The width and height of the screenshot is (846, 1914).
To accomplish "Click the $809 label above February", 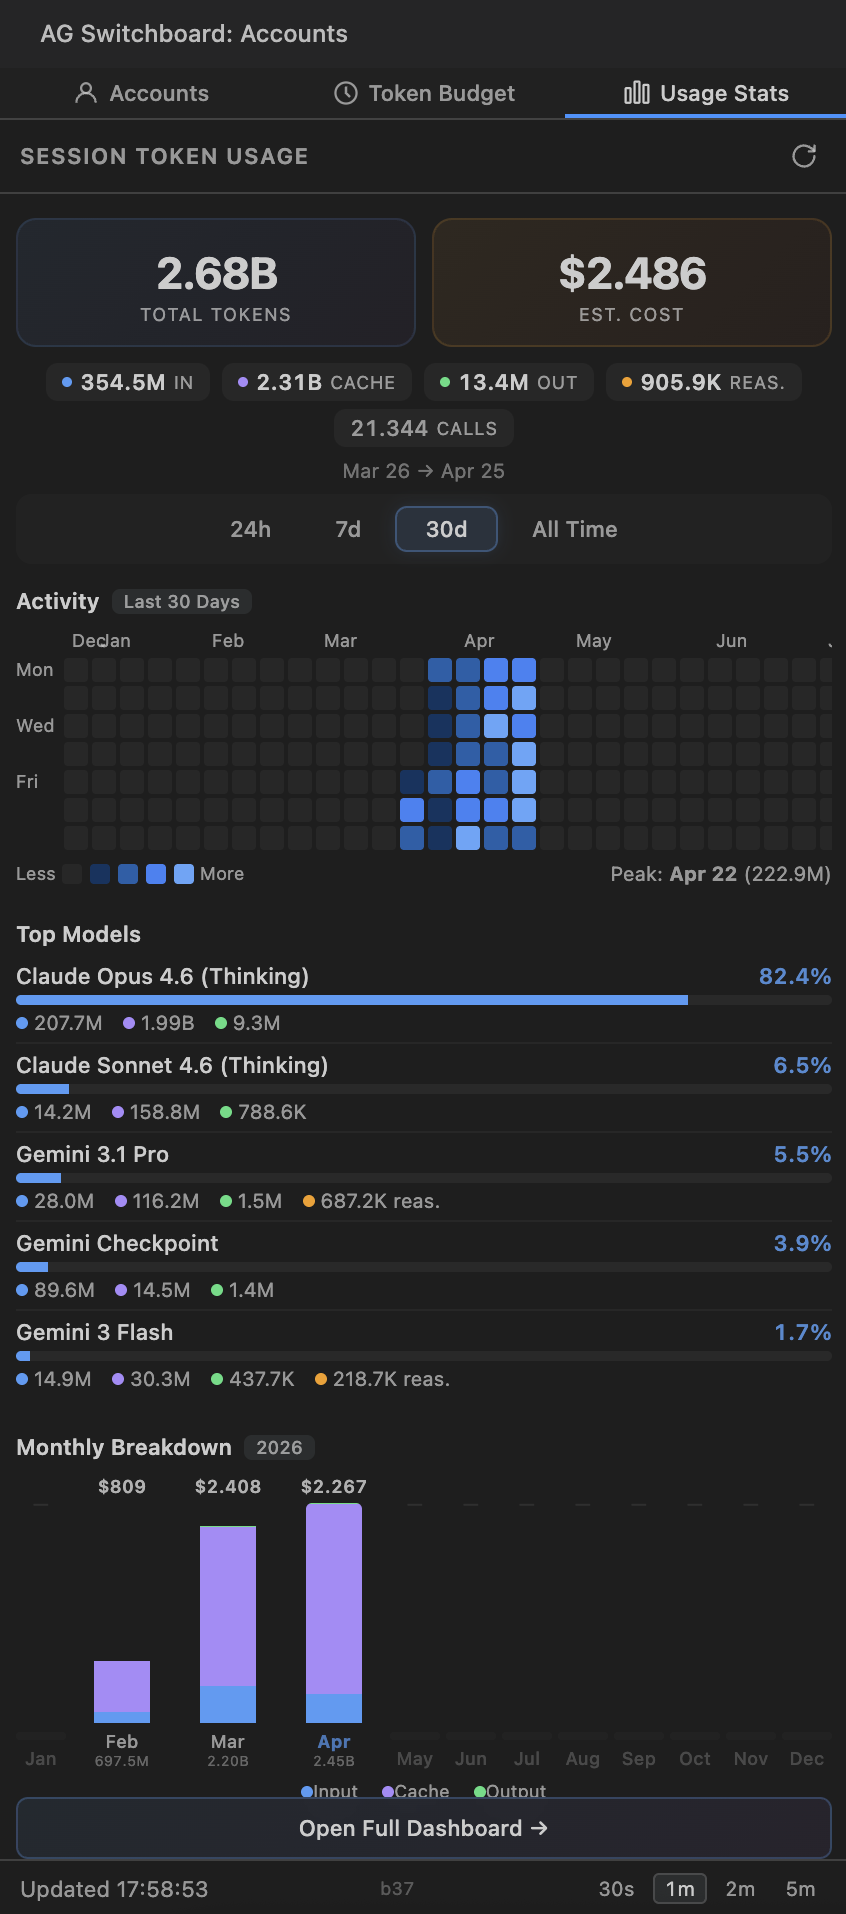I will (122, 1486).
